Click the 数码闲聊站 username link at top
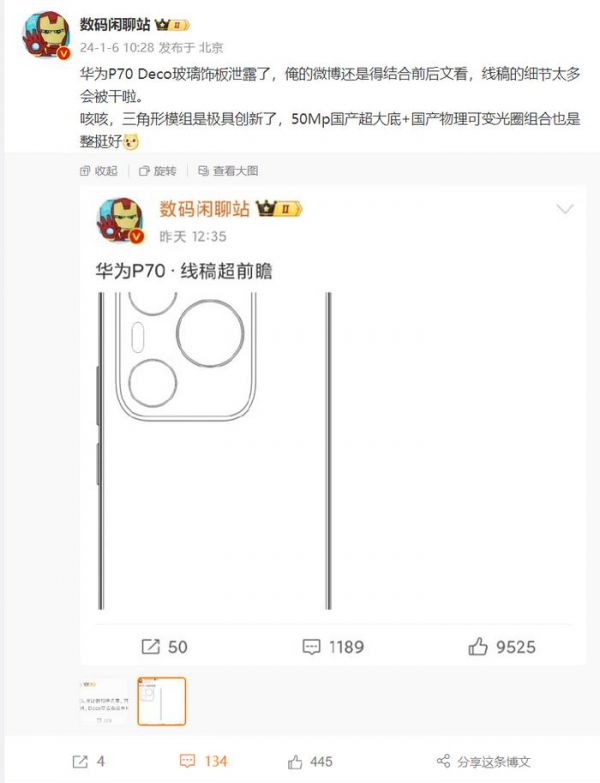This screenshot has height=783, width=600. click(x=115, y=24)
